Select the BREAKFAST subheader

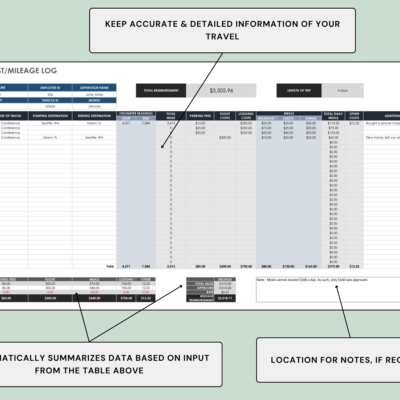(x=266, y=118)
